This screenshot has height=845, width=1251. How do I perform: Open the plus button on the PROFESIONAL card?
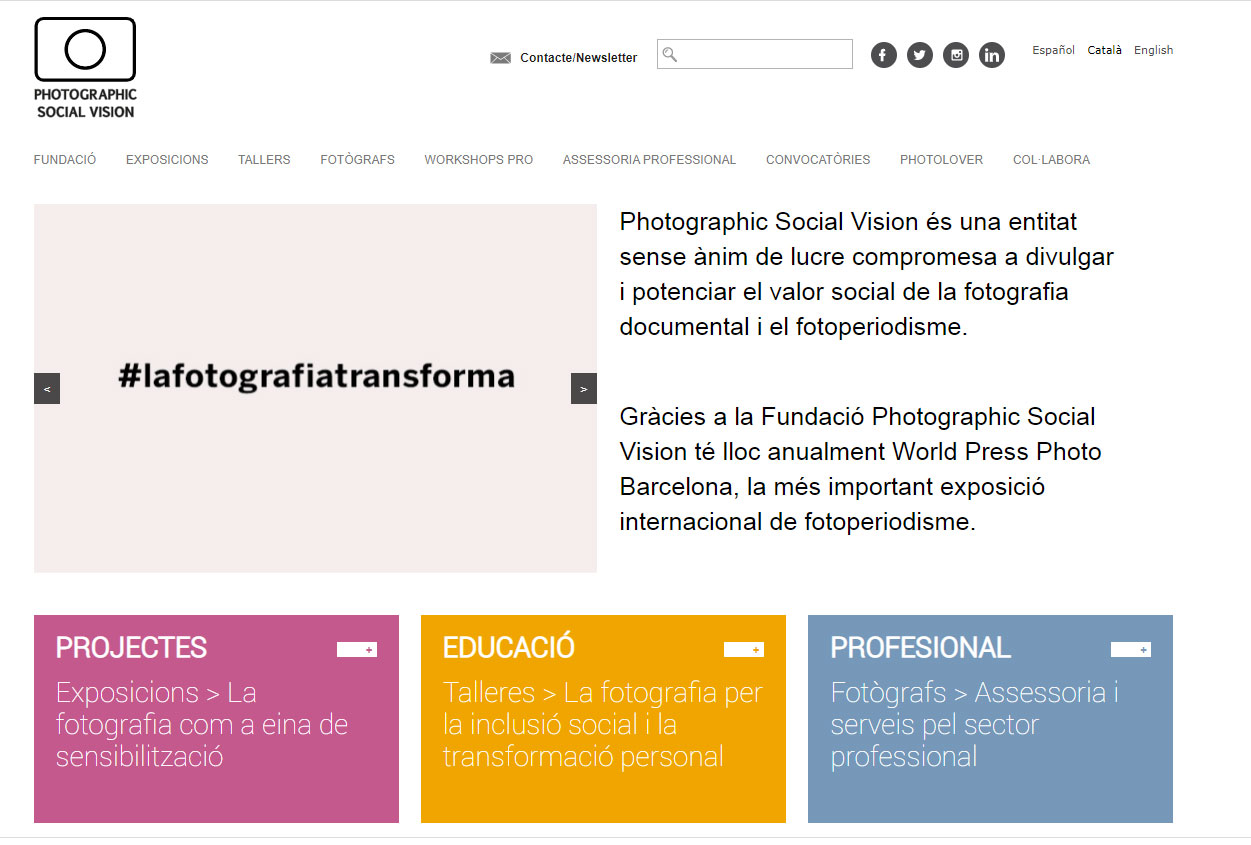(1131, 649)
